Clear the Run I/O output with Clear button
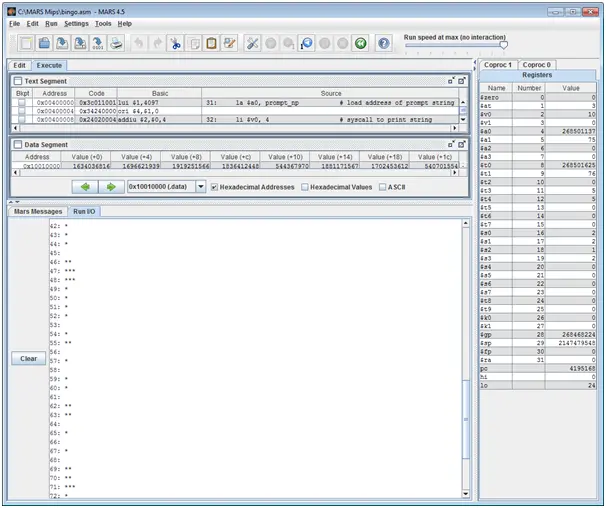This screenshot has width=606, height=508. (x=29, y=358)
